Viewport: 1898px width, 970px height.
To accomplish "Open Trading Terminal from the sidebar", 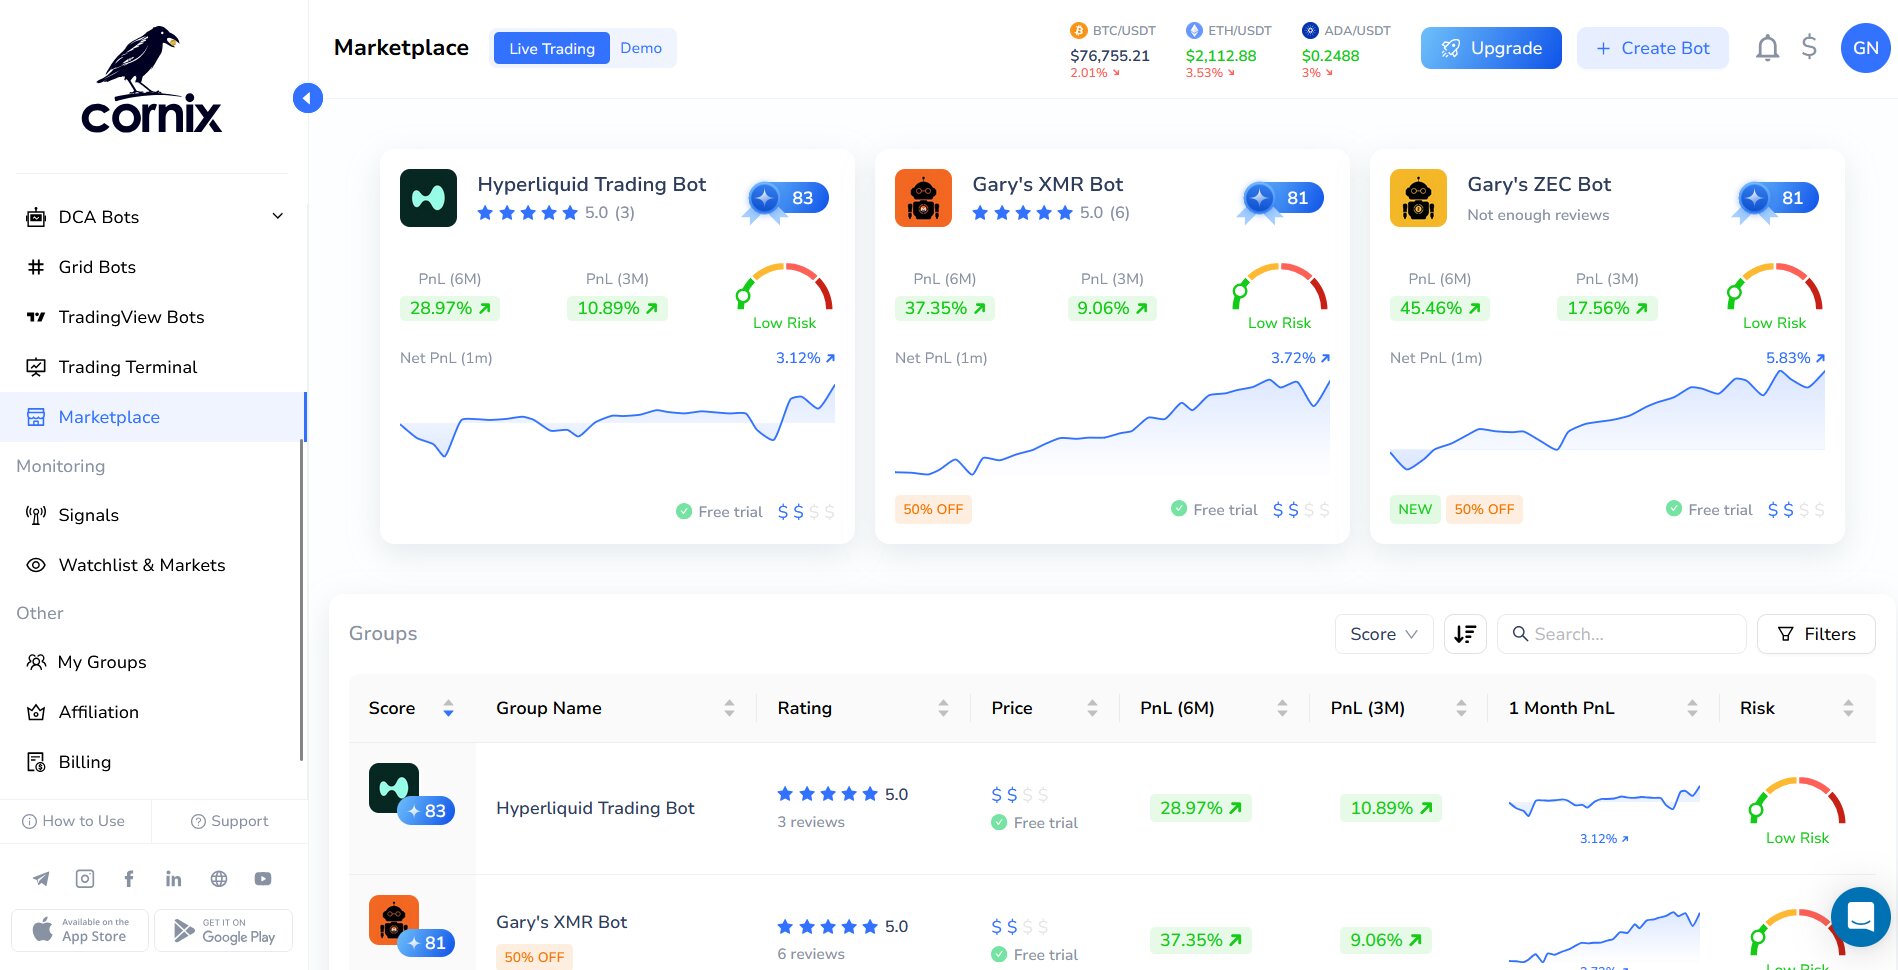I will (127, 367).
